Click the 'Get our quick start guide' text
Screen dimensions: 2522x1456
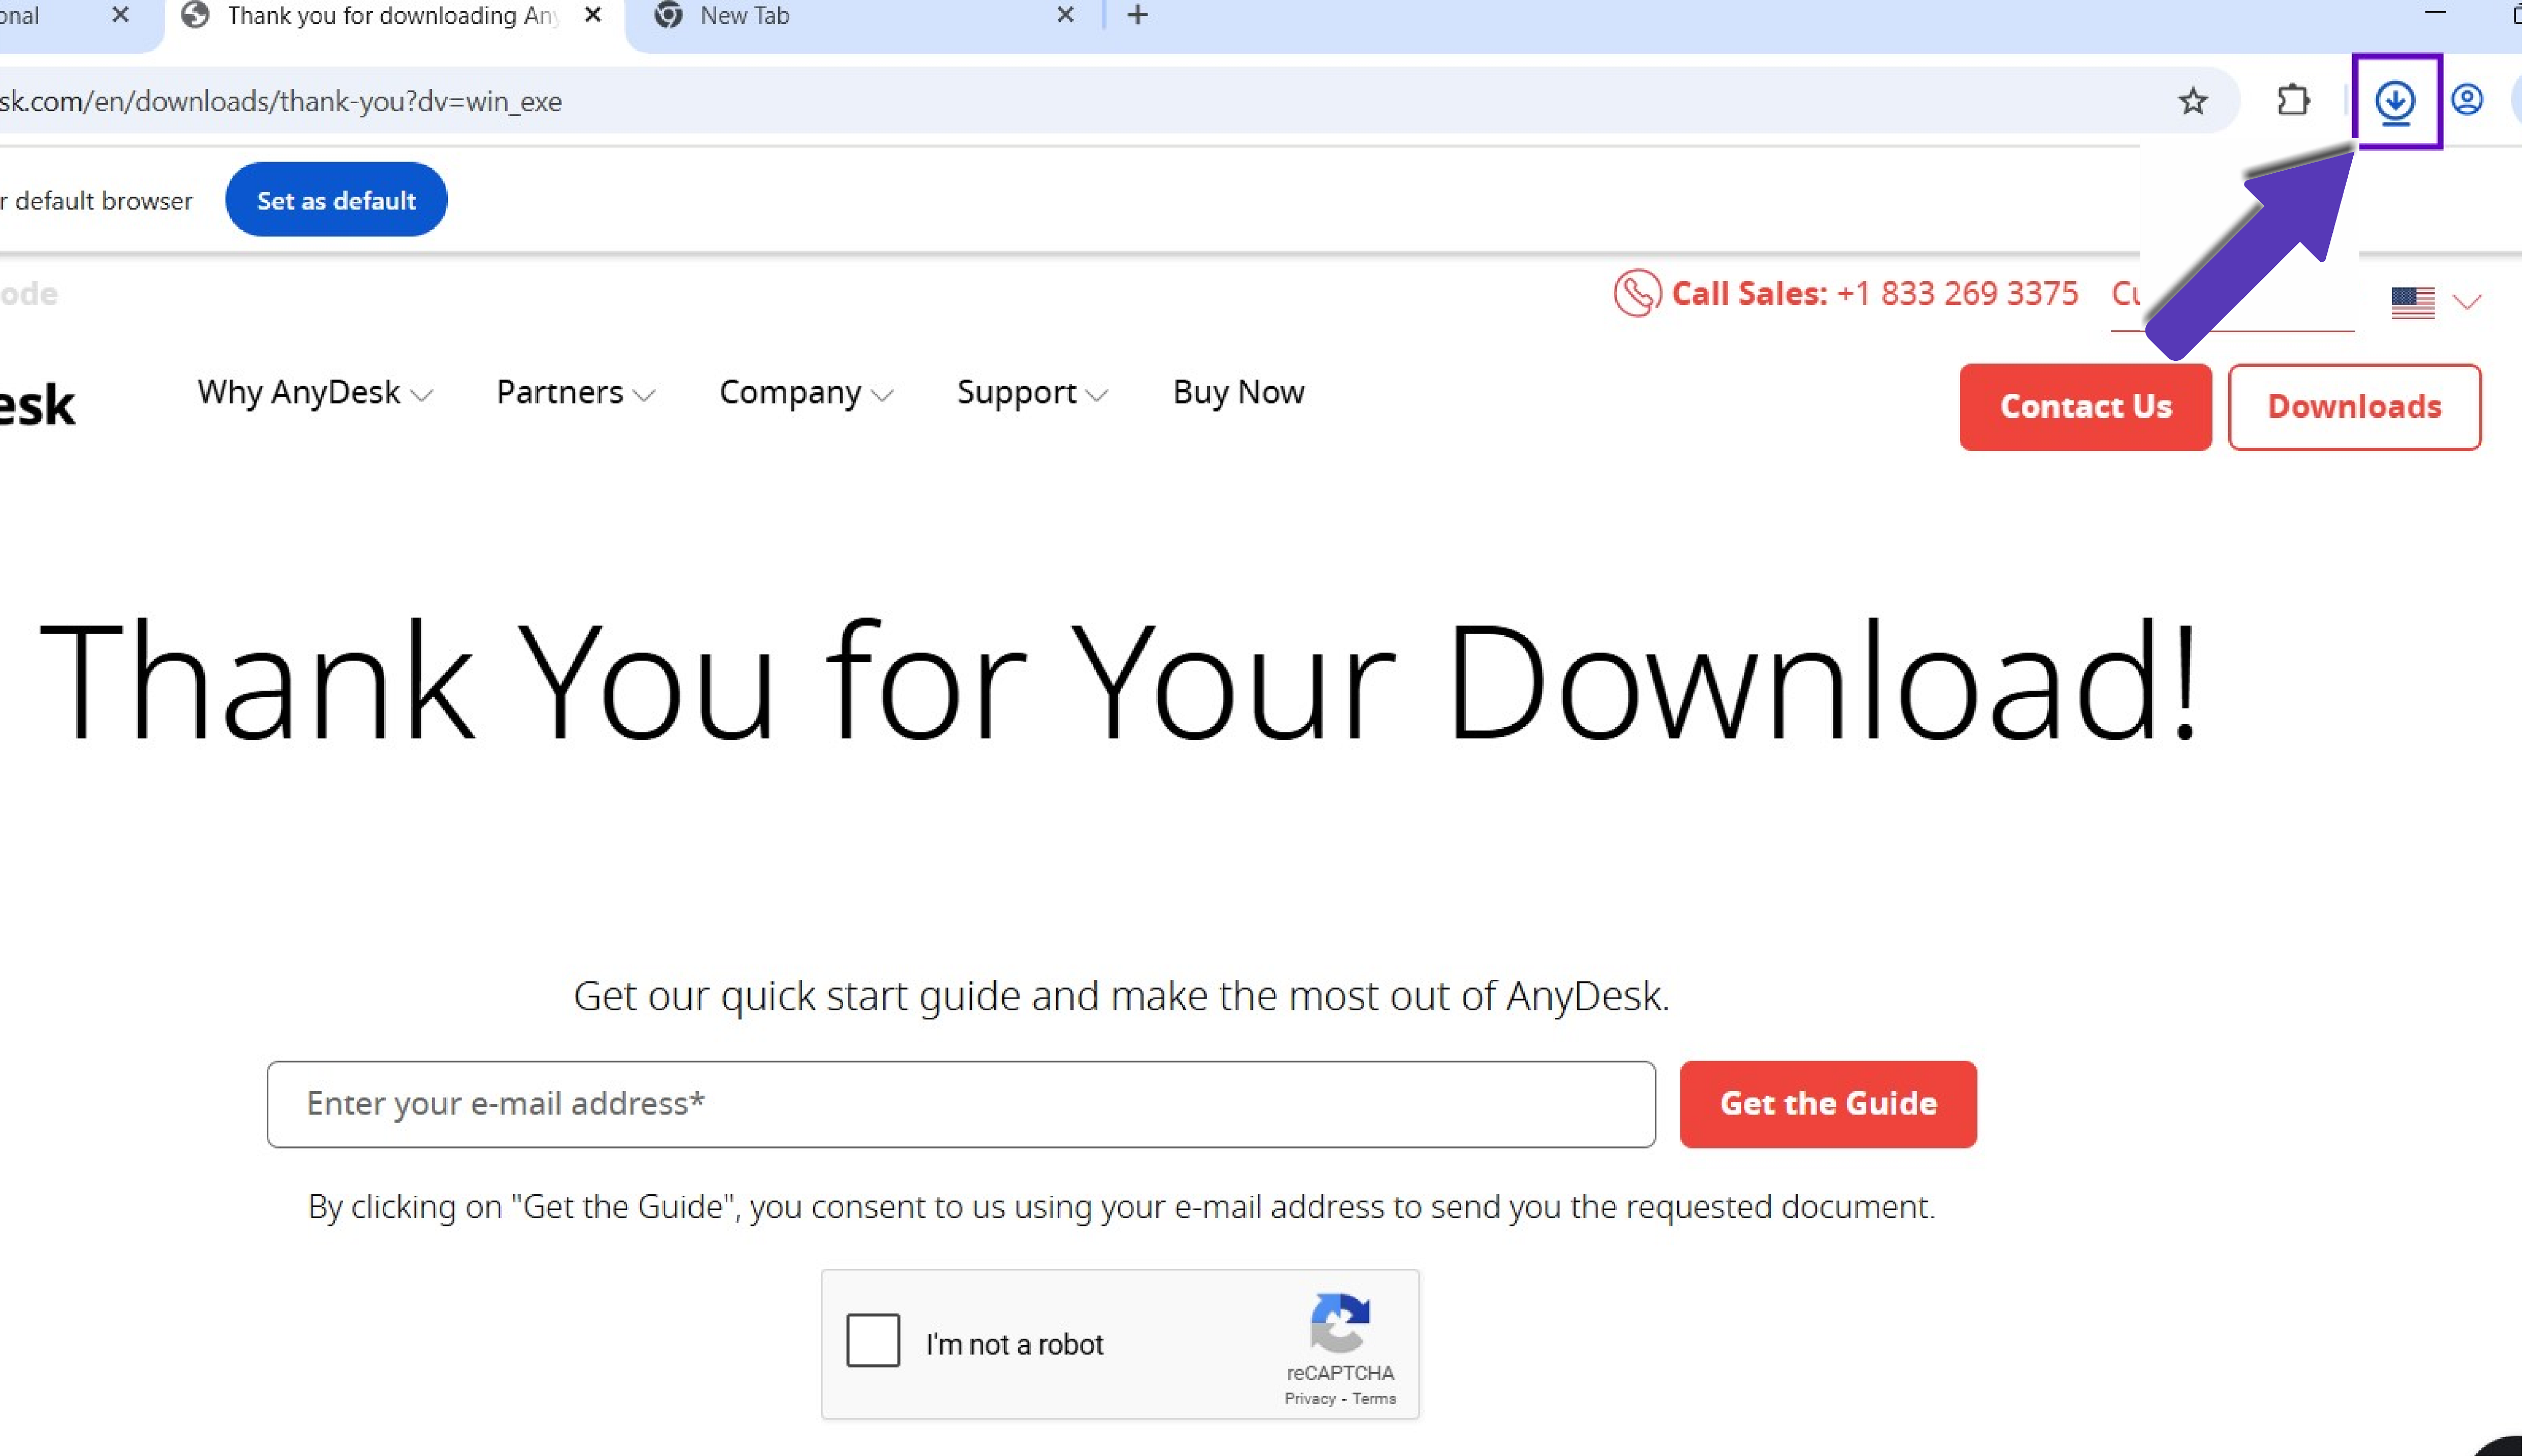(1121, 996)
